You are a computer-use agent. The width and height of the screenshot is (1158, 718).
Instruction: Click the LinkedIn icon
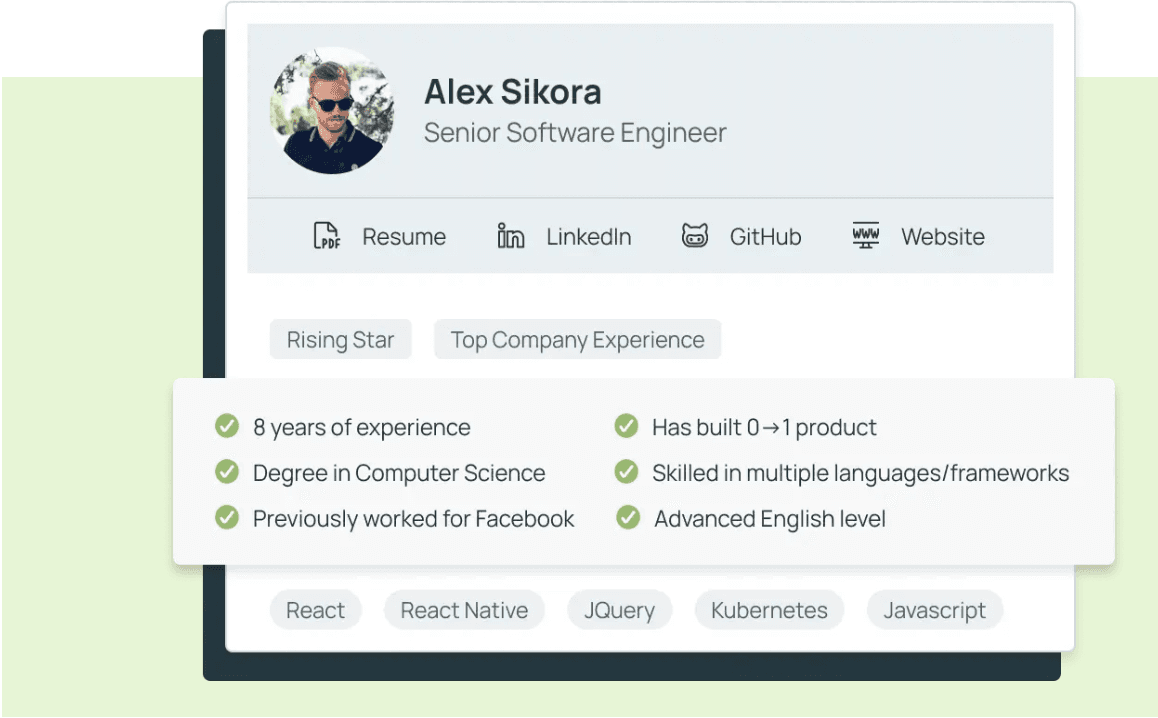510,236
